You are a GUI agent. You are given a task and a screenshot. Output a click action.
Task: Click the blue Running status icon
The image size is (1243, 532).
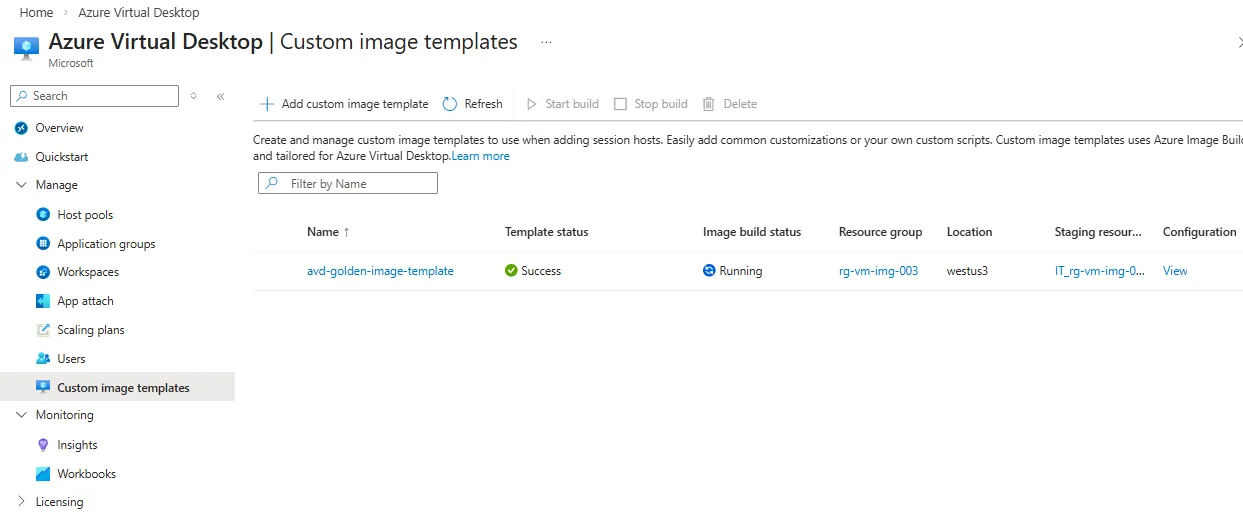[x=709, y=271]
